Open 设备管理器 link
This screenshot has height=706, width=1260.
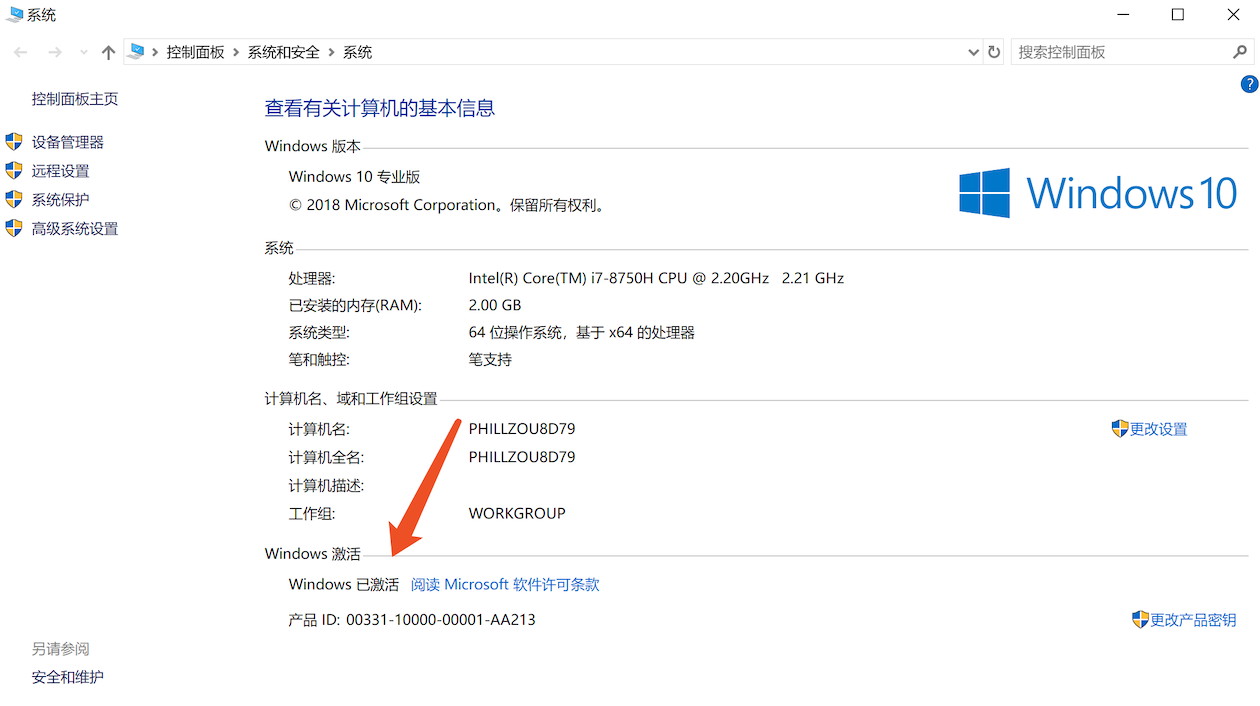[x=68, y=142]
